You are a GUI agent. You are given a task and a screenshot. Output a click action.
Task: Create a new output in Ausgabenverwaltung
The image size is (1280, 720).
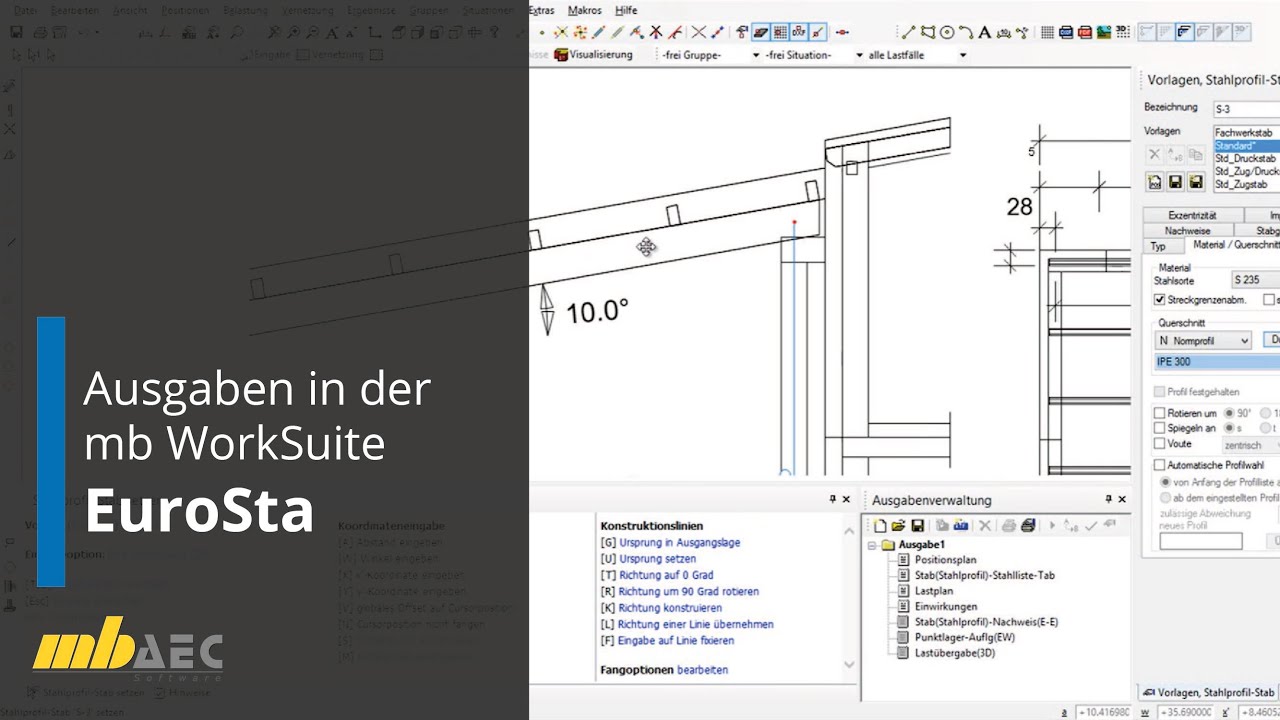click(x=880, y=525)
